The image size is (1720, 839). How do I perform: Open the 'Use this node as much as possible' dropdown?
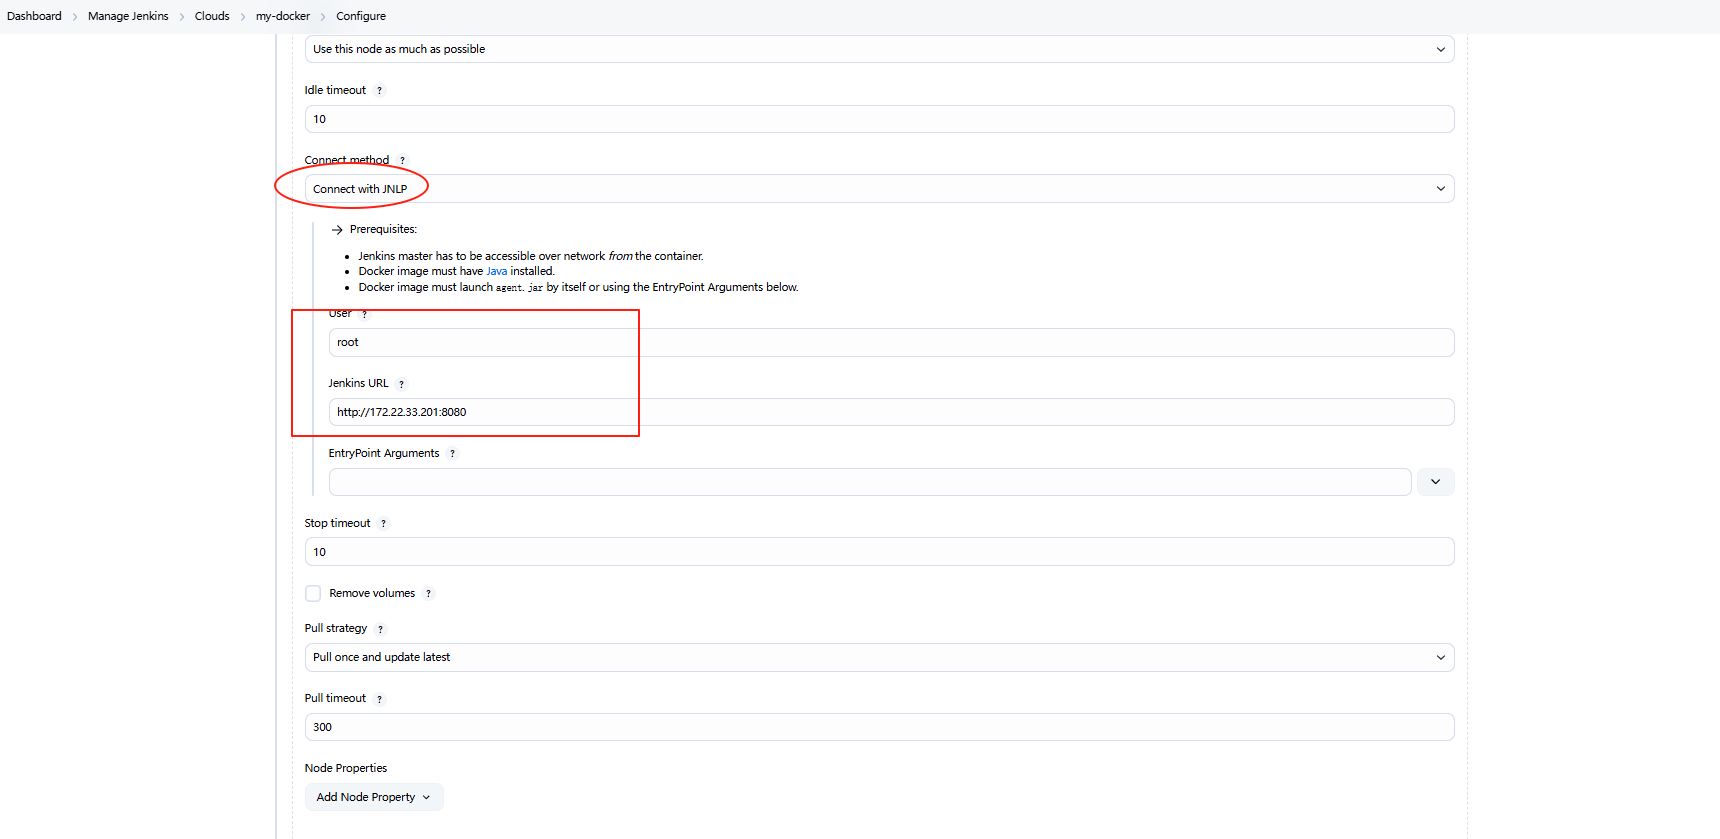point(878,49)
